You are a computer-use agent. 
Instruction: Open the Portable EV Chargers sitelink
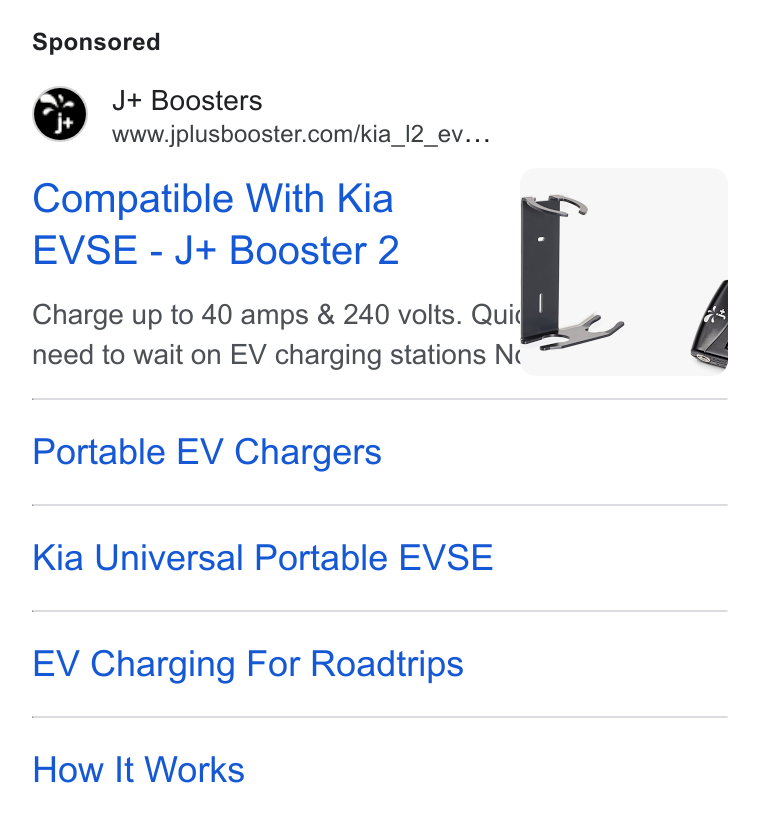click(207, 452)
